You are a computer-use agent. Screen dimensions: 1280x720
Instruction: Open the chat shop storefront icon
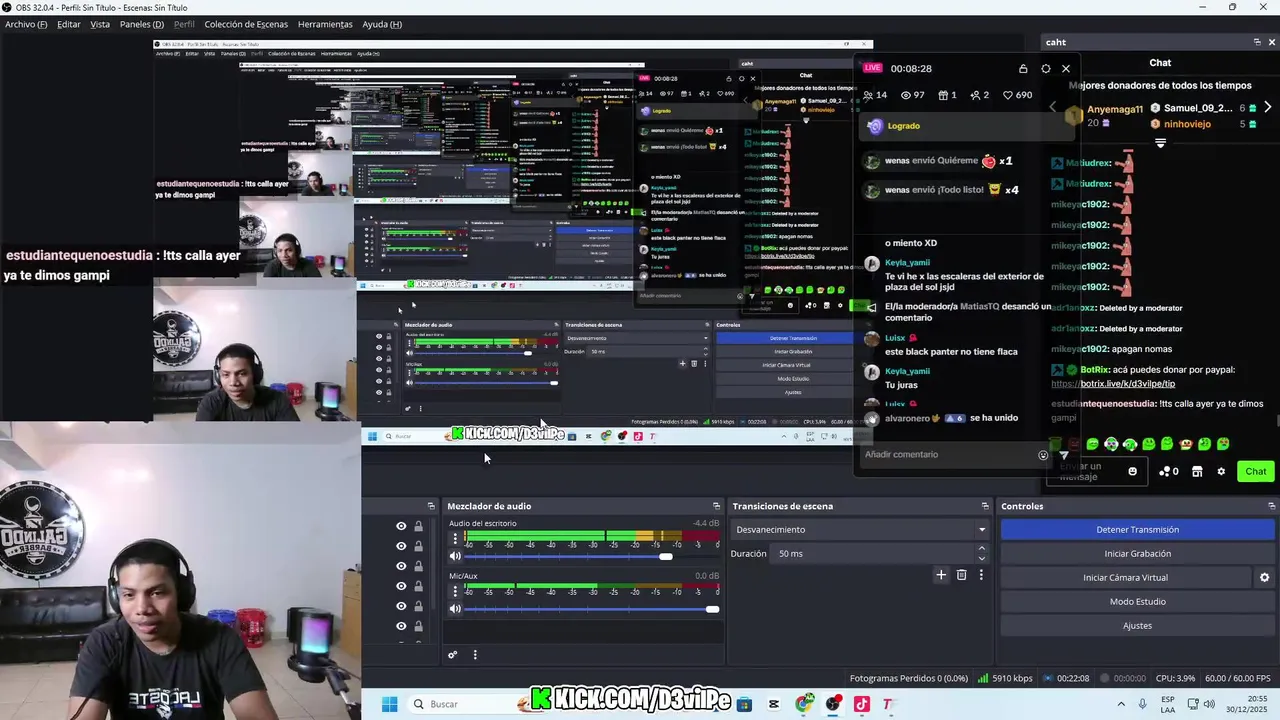(1197, 472)
